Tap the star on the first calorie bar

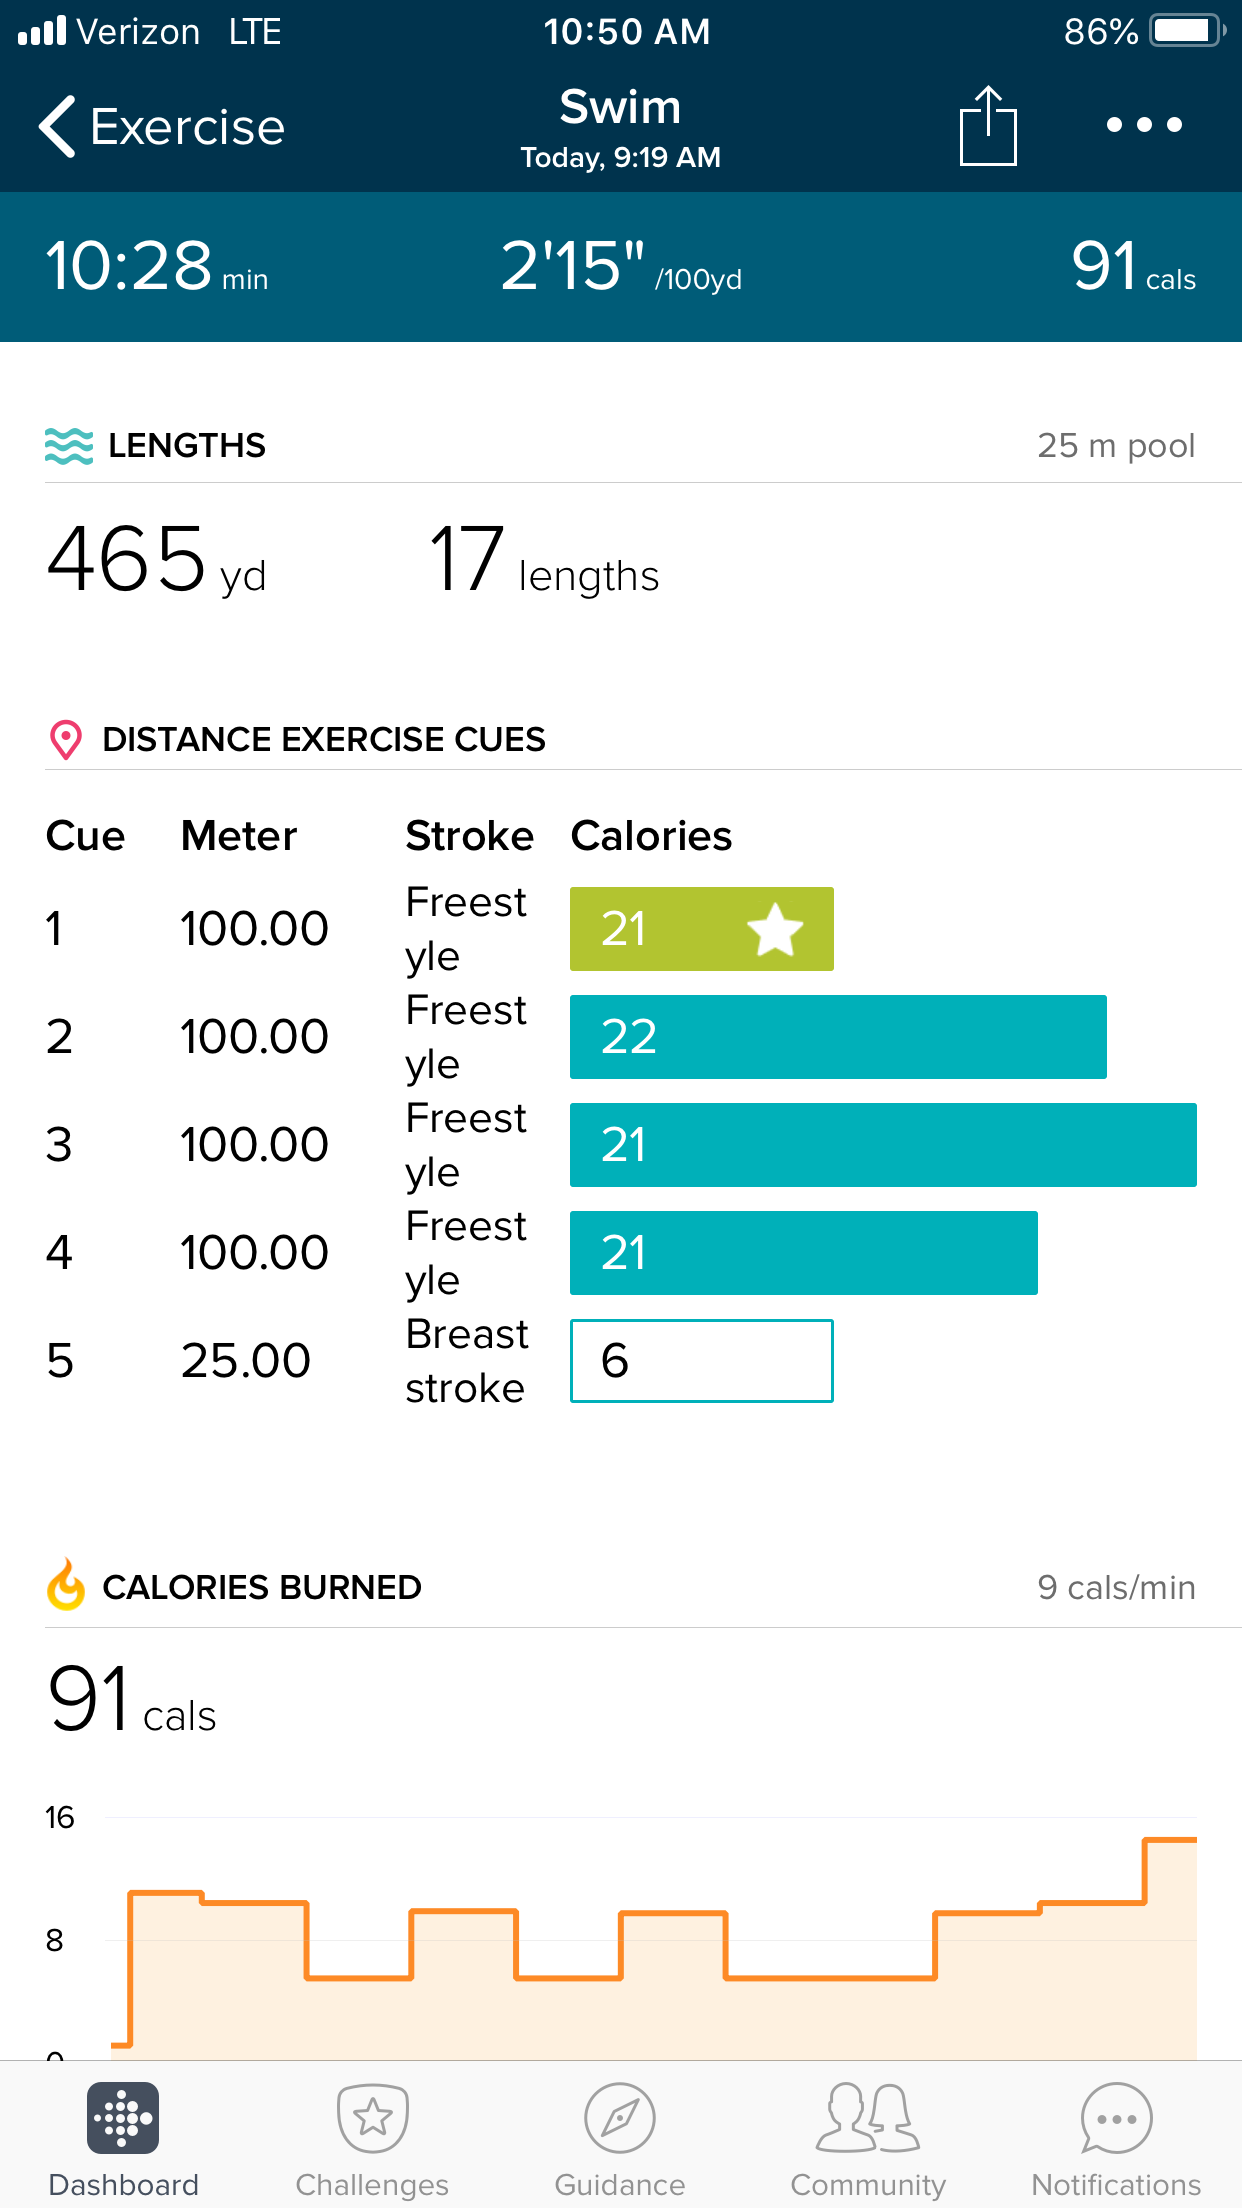775,929
